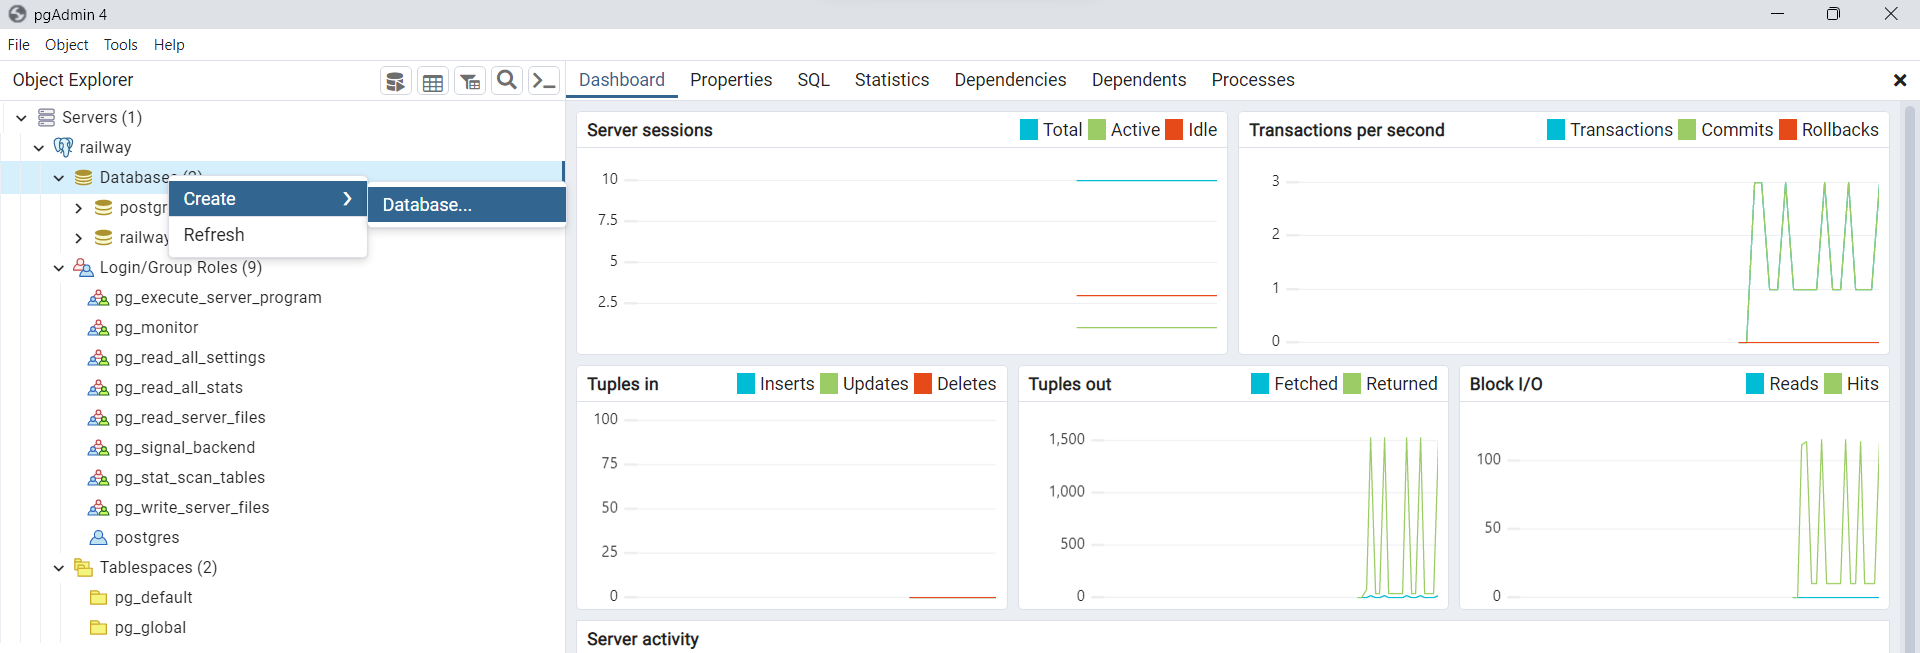Open the Dependencies tab
This screenshot has height=653, width=1920.
(1010, 80)
